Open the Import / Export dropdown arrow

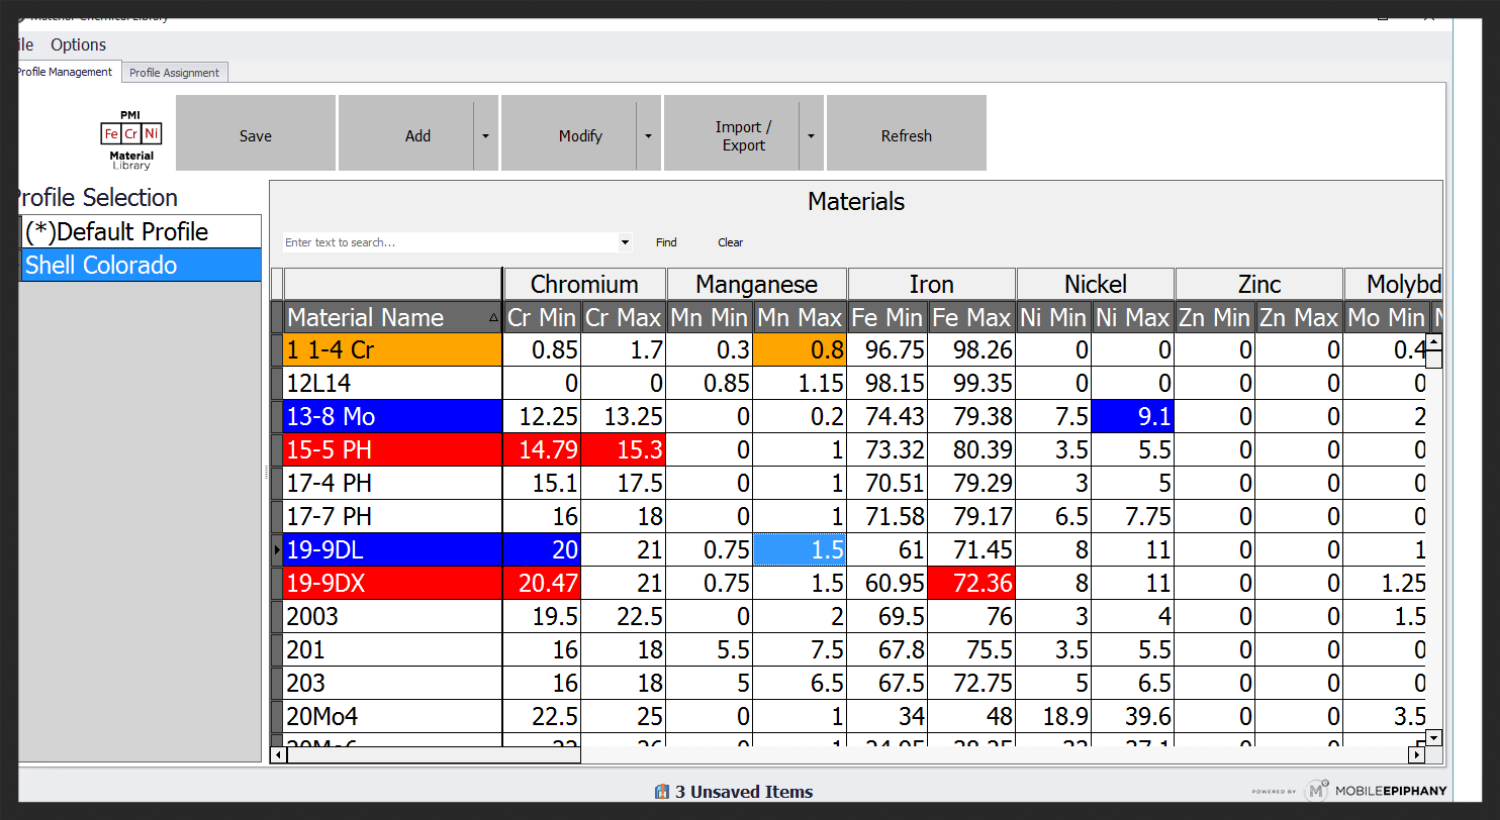pos(811,135)
